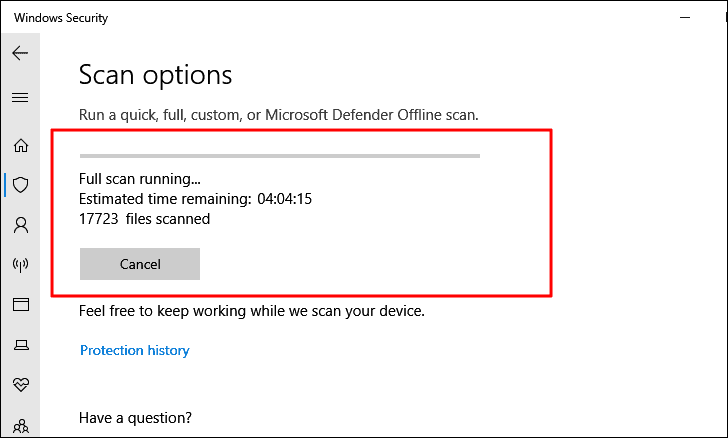
Task: Open the Protection history link
Action: pyautogui.click(x=135, y=350)
